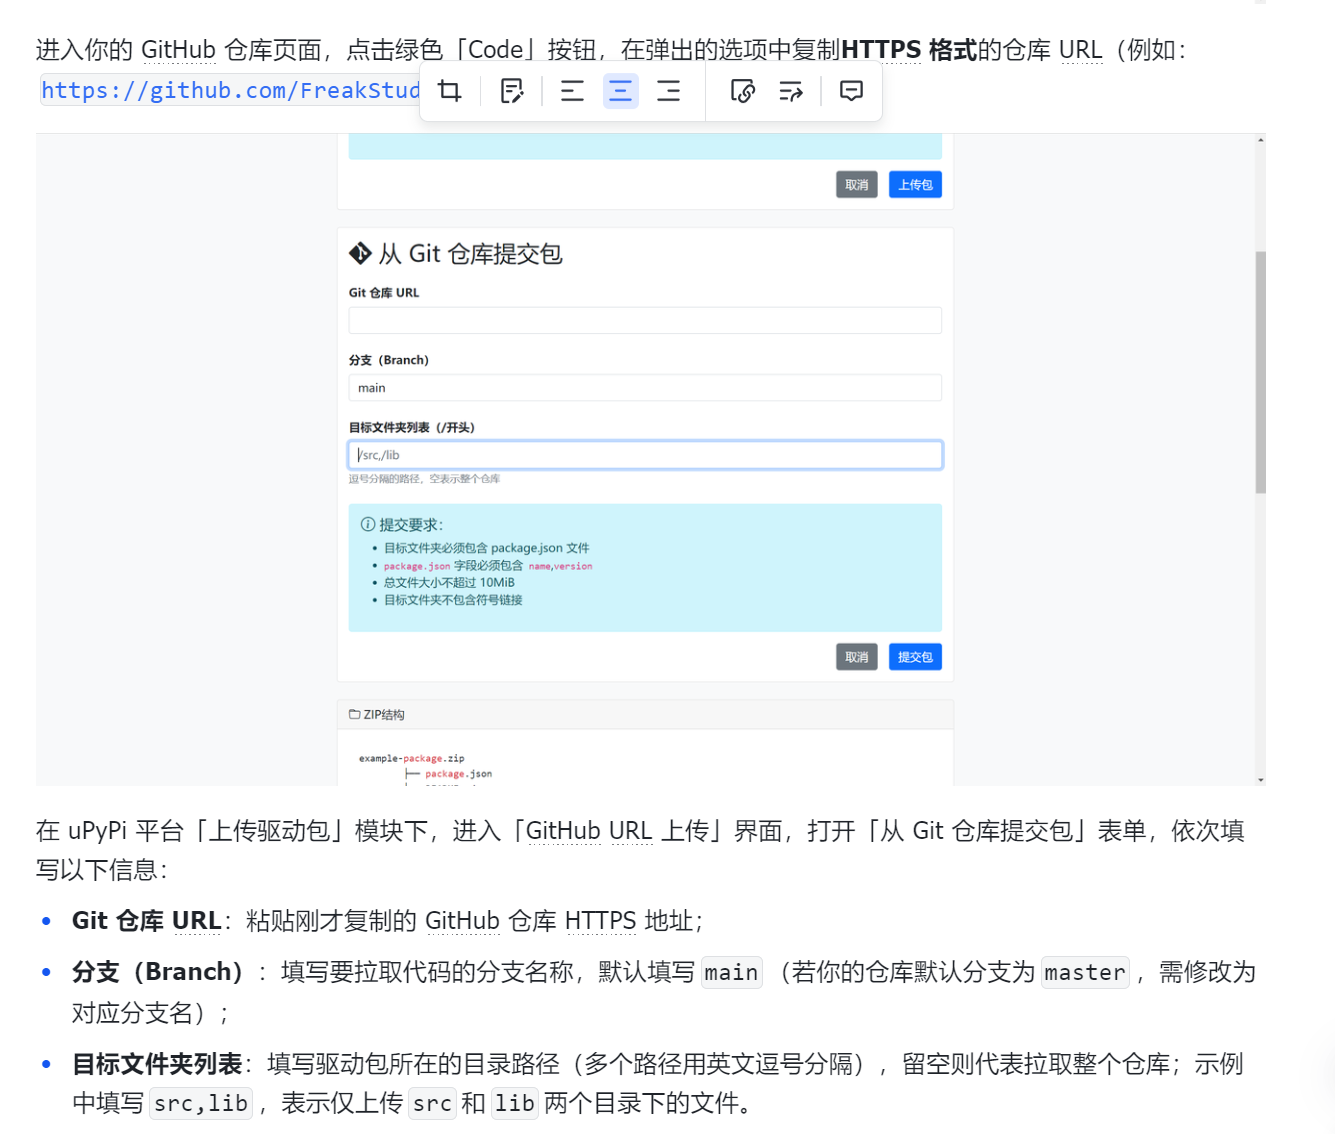Align the image to the right
Viewport: 1335px width, 1134px height.
[x=668, y=92]
